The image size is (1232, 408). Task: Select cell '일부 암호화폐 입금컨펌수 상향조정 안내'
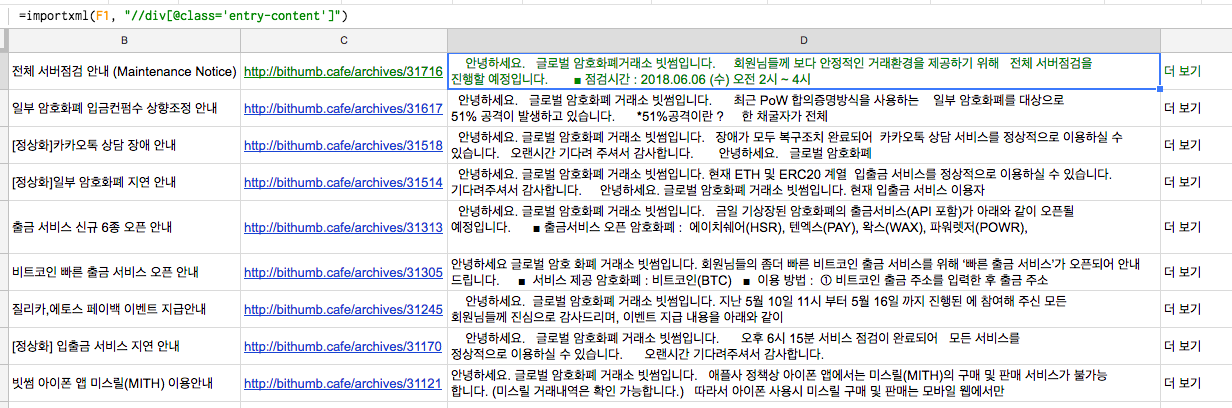coord(124,108)
